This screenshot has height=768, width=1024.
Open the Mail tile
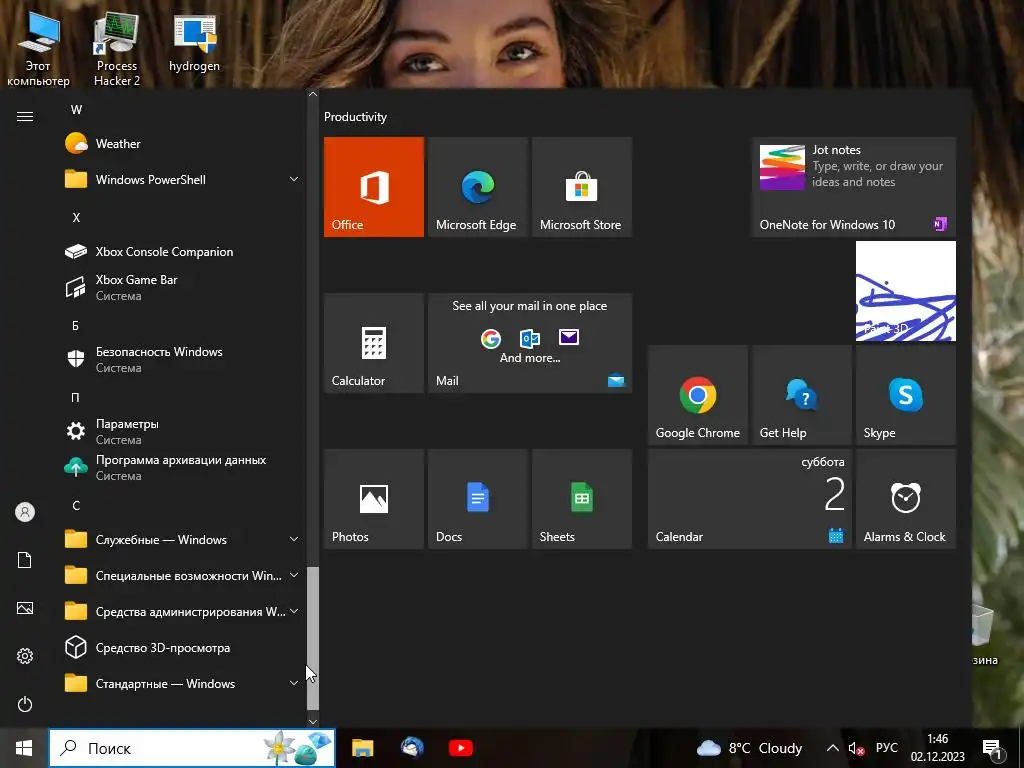click(530, 343)
